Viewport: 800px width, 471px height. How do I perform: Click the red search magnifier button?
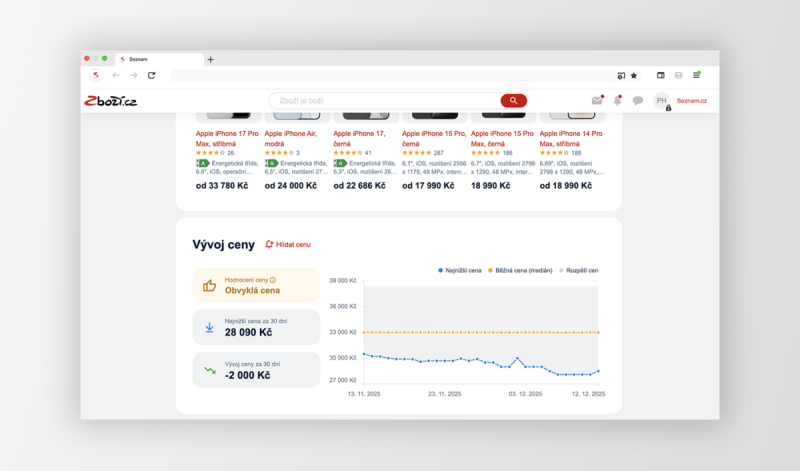(x=513, y=101)
